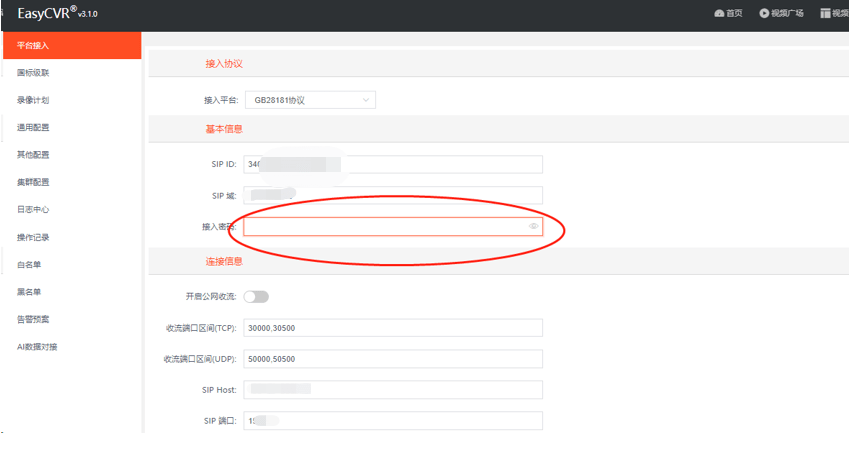Open 国标级联 from the sidebar
This screenshot has height=452, width=853.
[34, 73]
